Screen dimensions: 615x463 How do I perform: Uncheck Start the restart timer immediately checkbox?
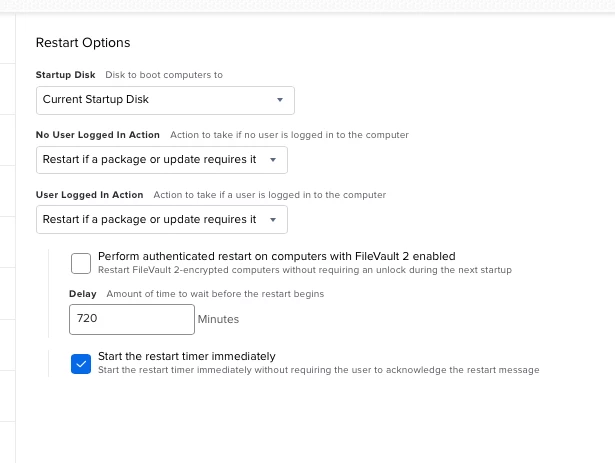pos(81,364)
